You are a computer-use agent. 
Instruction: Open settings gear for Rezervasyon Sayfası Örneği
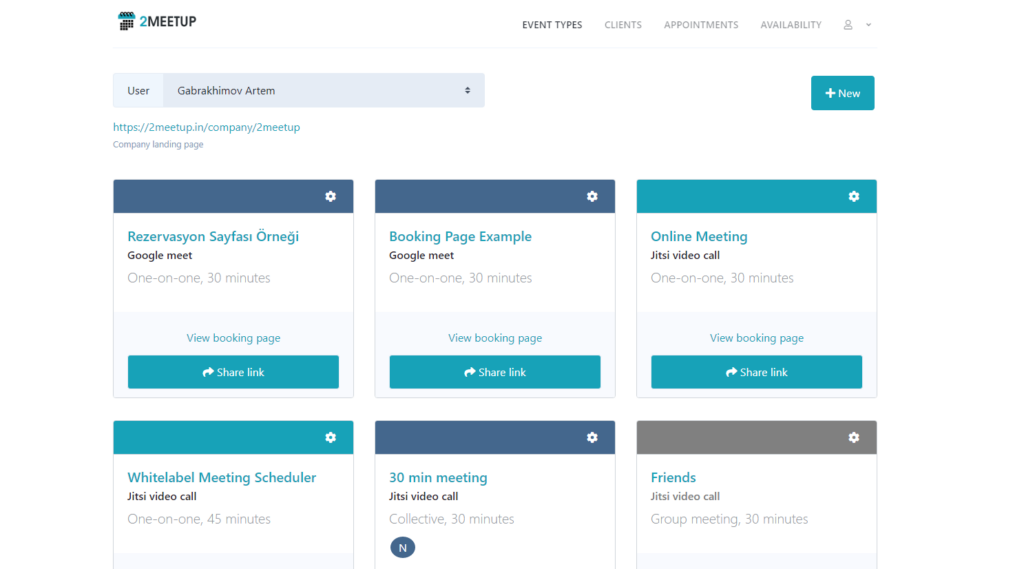pos(330,196)
